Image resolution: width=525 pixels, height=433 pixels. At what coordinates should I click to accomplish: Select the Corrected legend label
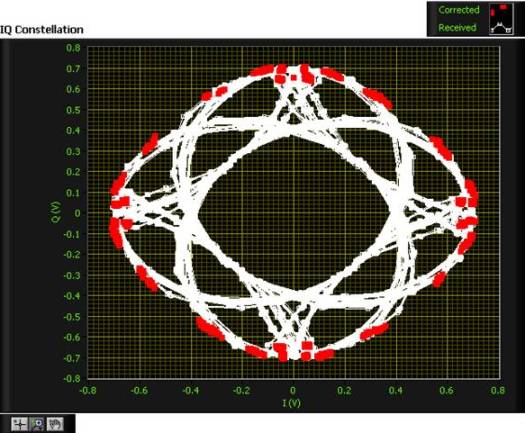pyautogui.click(x=459, y=10)
